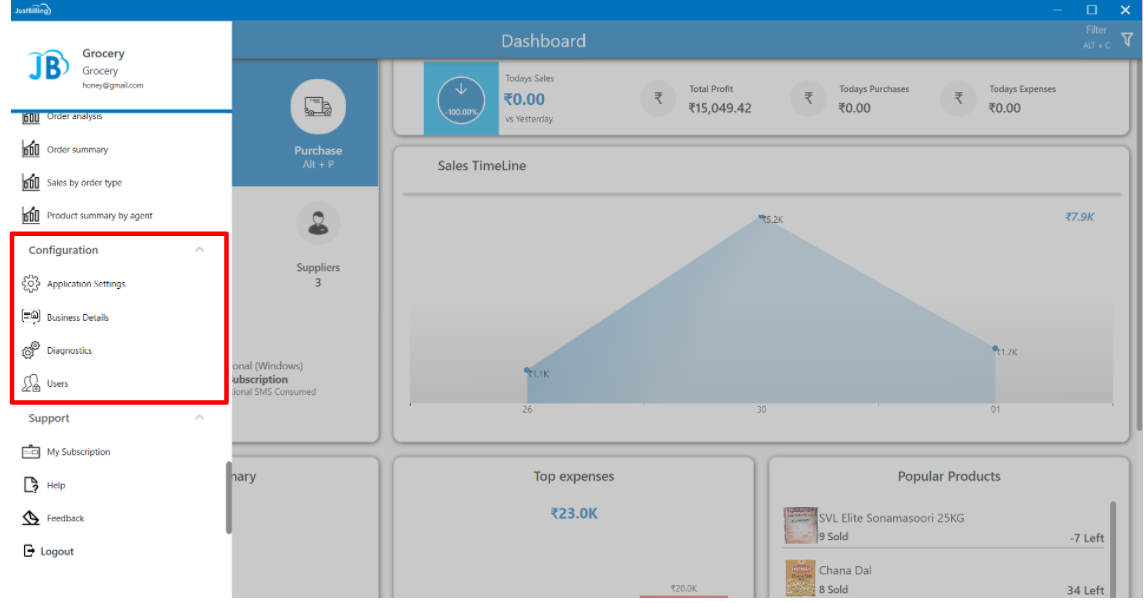Click the Help document icon

tap(30, 485)
